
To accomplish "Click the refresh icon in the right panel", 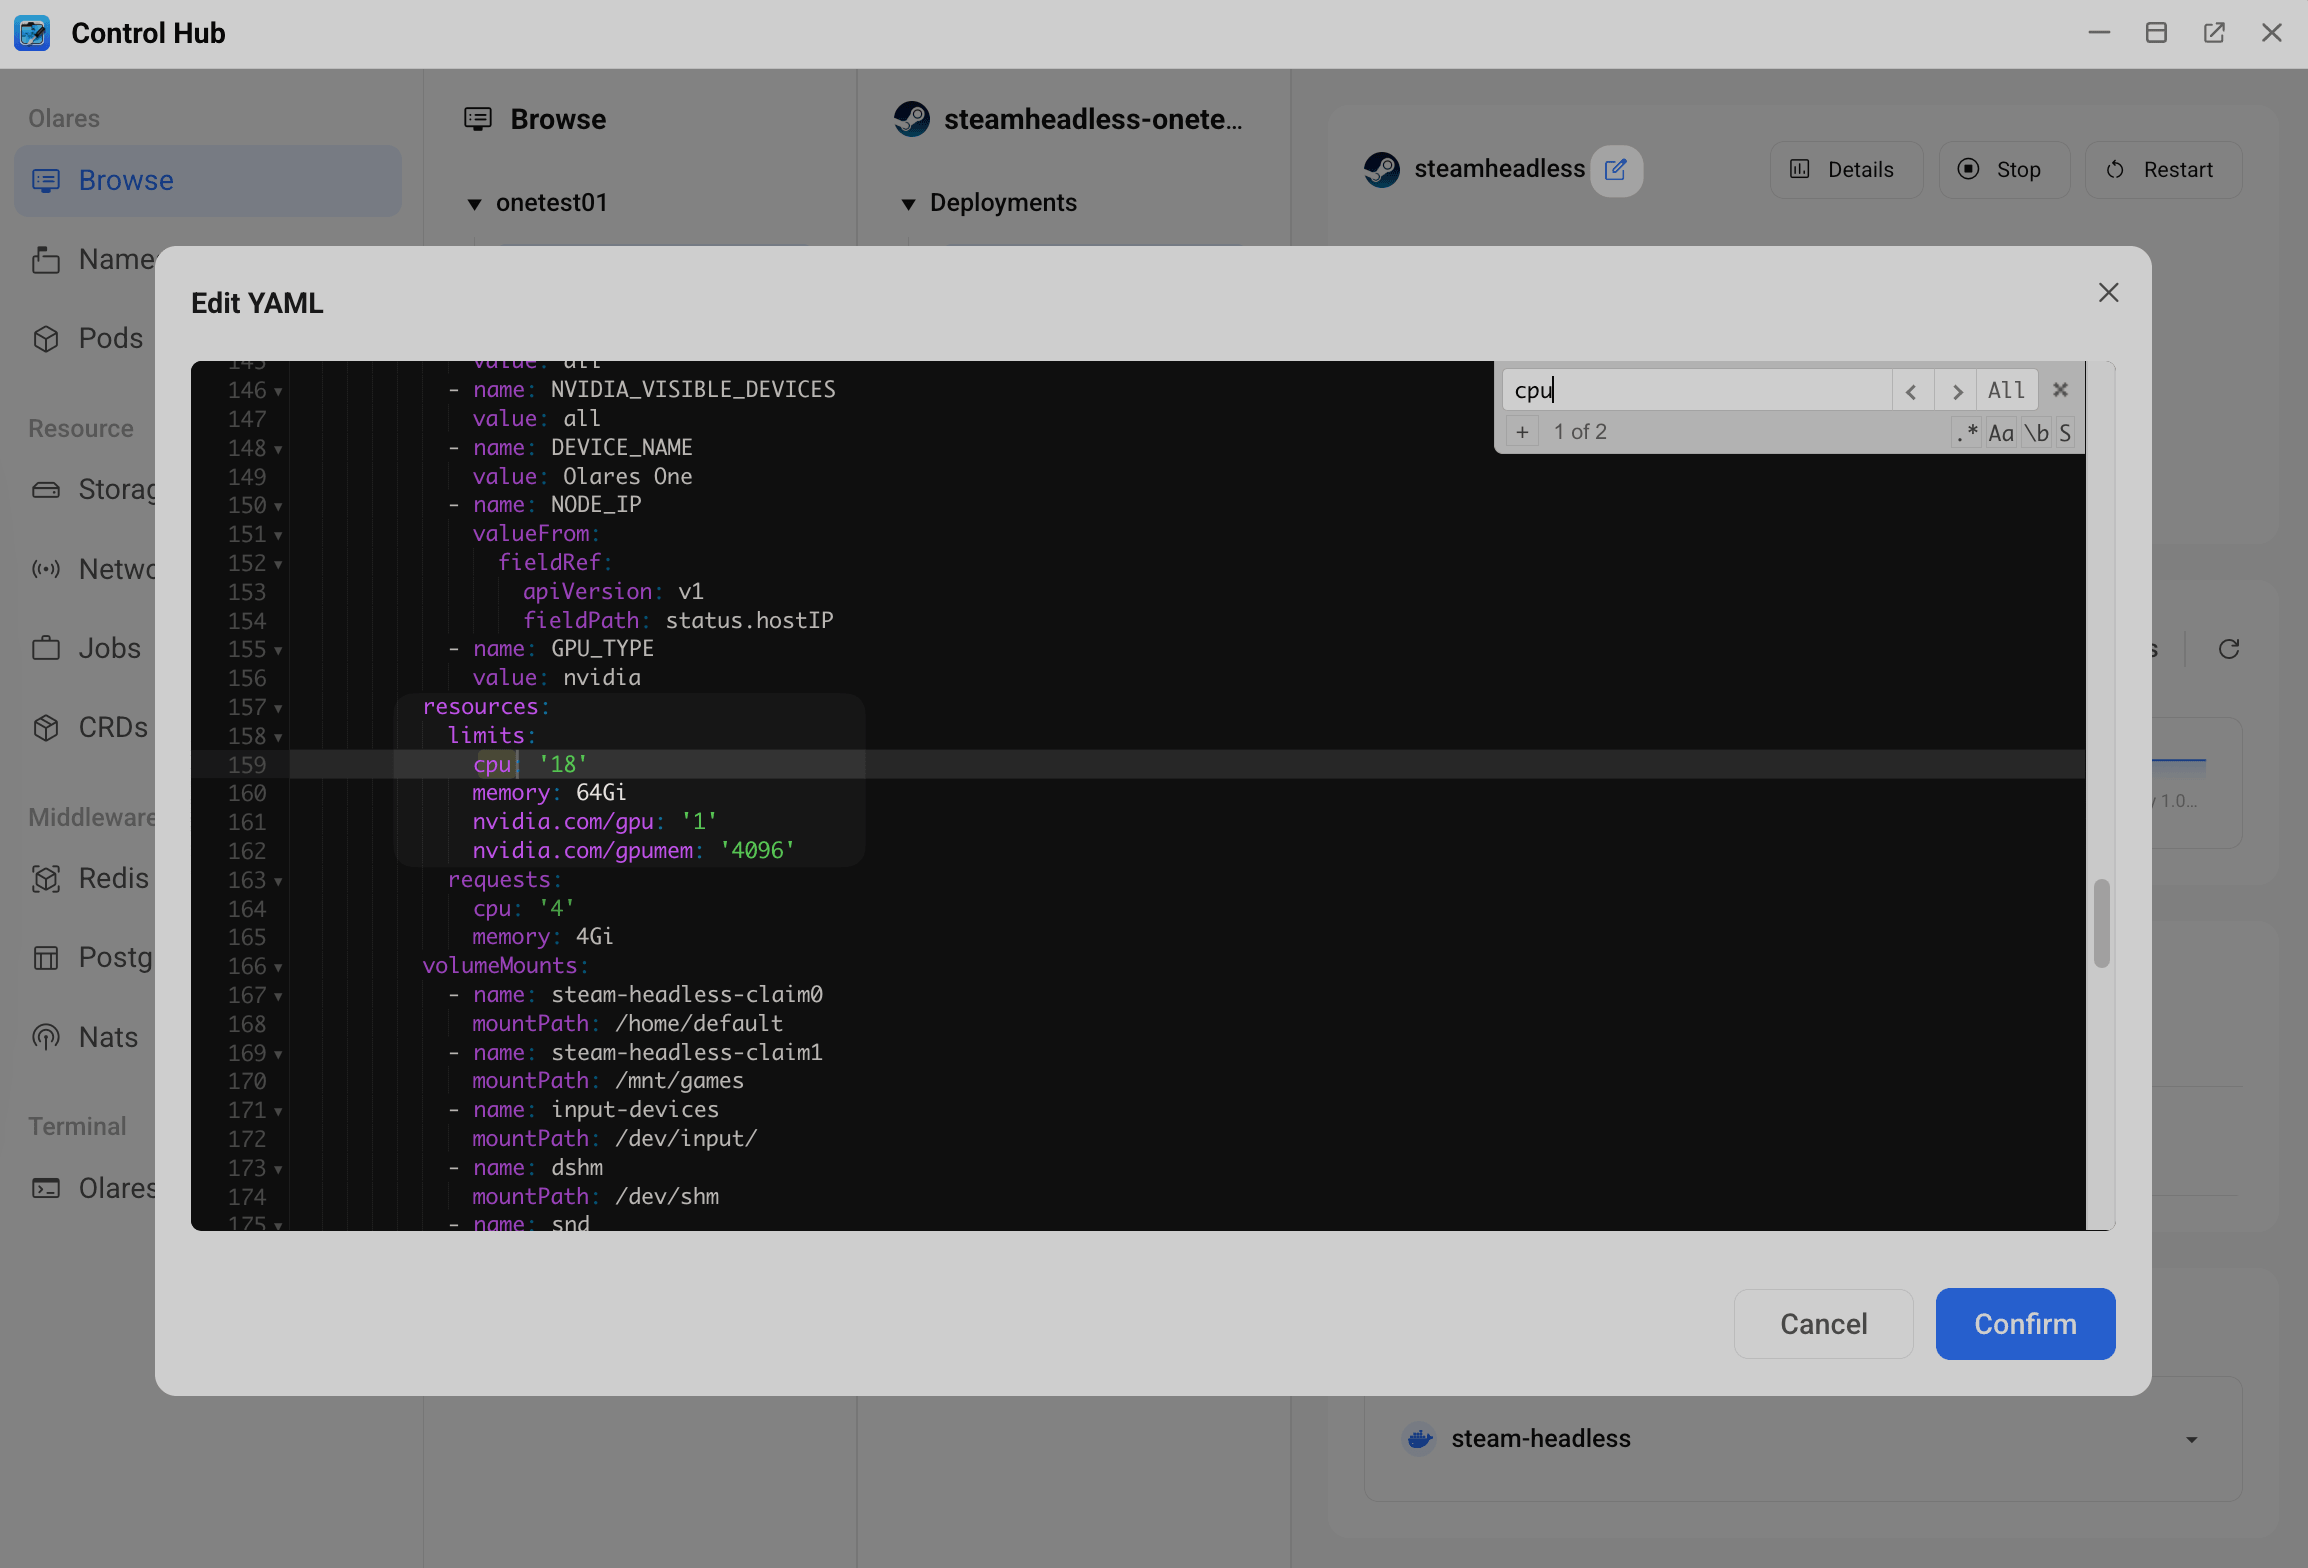I will click(x=2230, y=648).
